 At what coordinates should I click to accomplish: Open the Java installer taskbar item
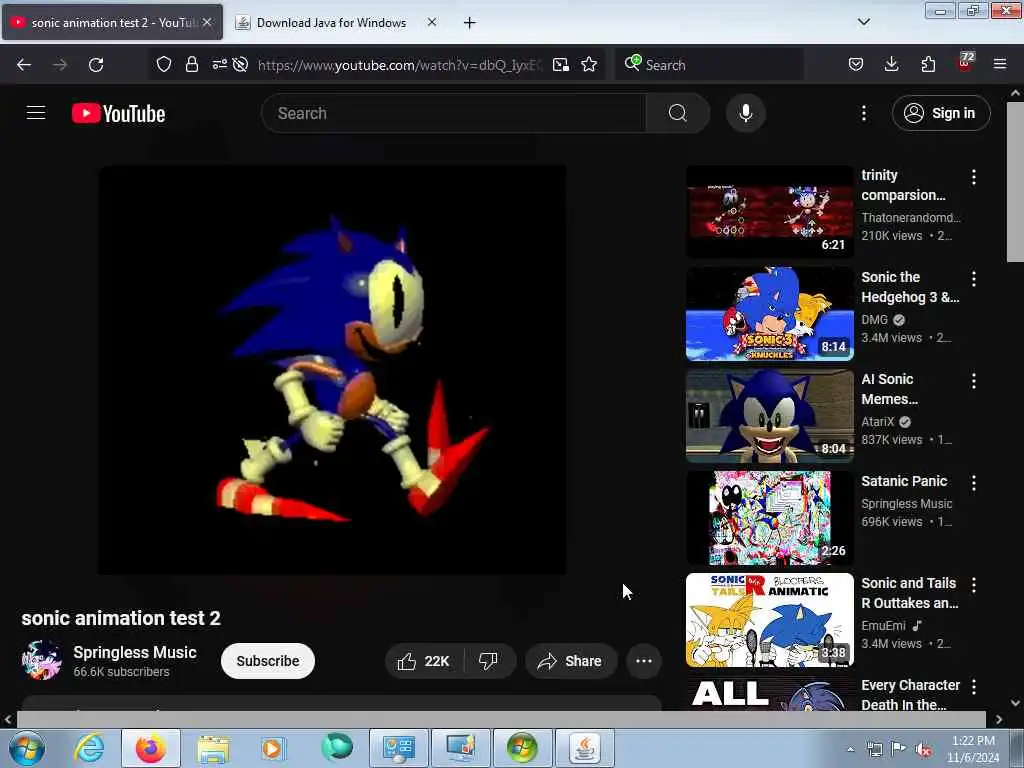pos(584,748)
